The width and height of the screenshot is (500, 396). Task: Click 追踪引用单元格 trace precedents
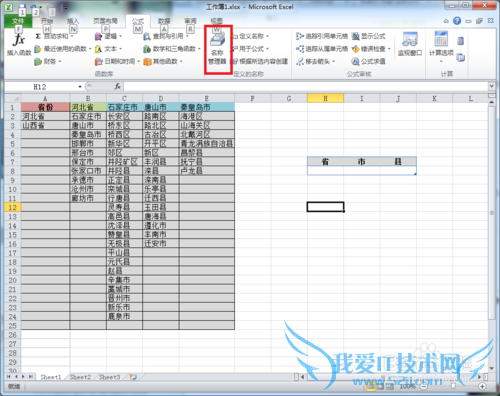(322, 36)
